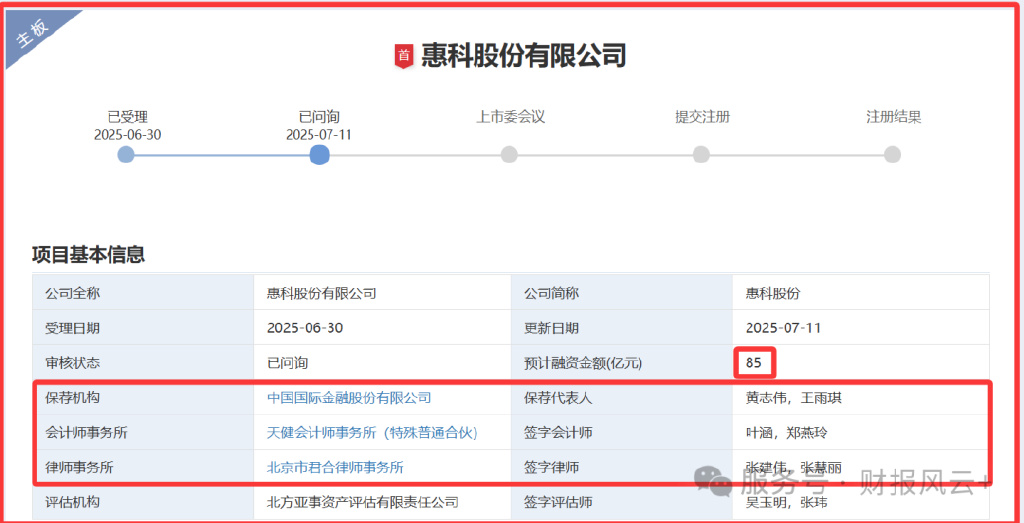Viewport: 1024px width, 523px height.
Task: Click the 黄志伟，王雨琪 representatives value
Action: pyautogui.click(x=793, y=398)
